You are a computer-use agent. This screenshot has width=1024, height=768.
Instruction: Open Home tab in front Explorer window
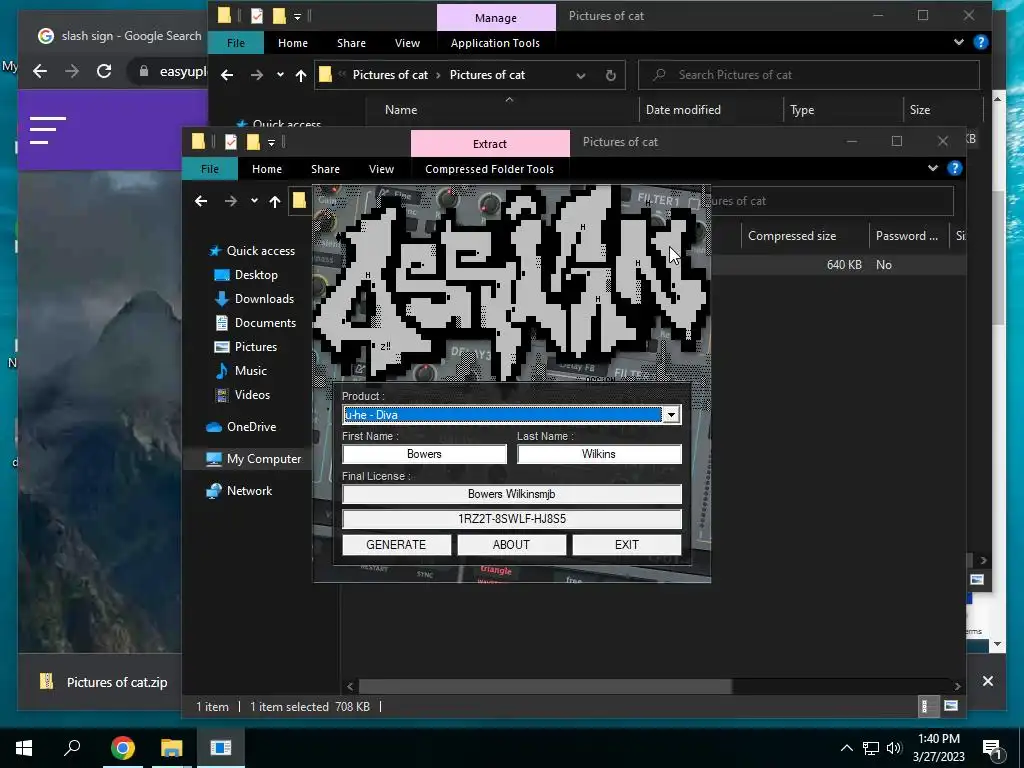[x=267, y=168]
